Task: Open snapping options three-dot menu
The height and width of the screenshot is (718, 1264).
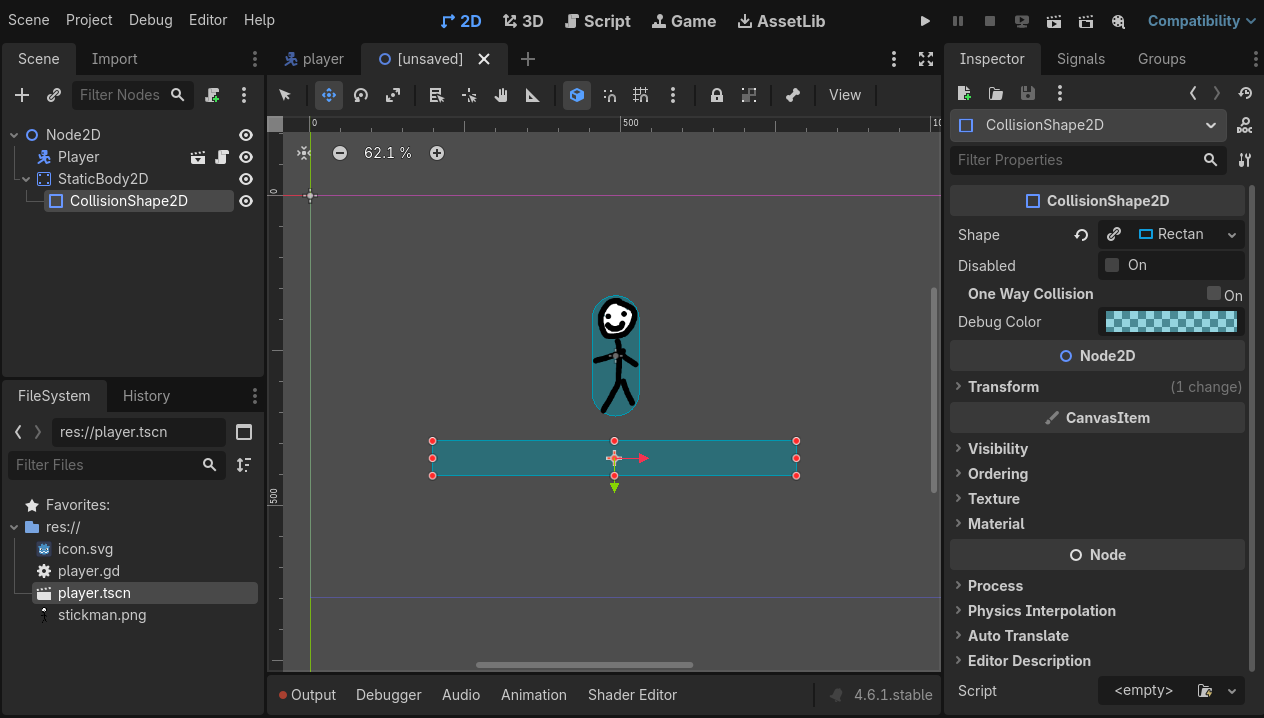Action: pyautogui.click(x=673, y=95)
